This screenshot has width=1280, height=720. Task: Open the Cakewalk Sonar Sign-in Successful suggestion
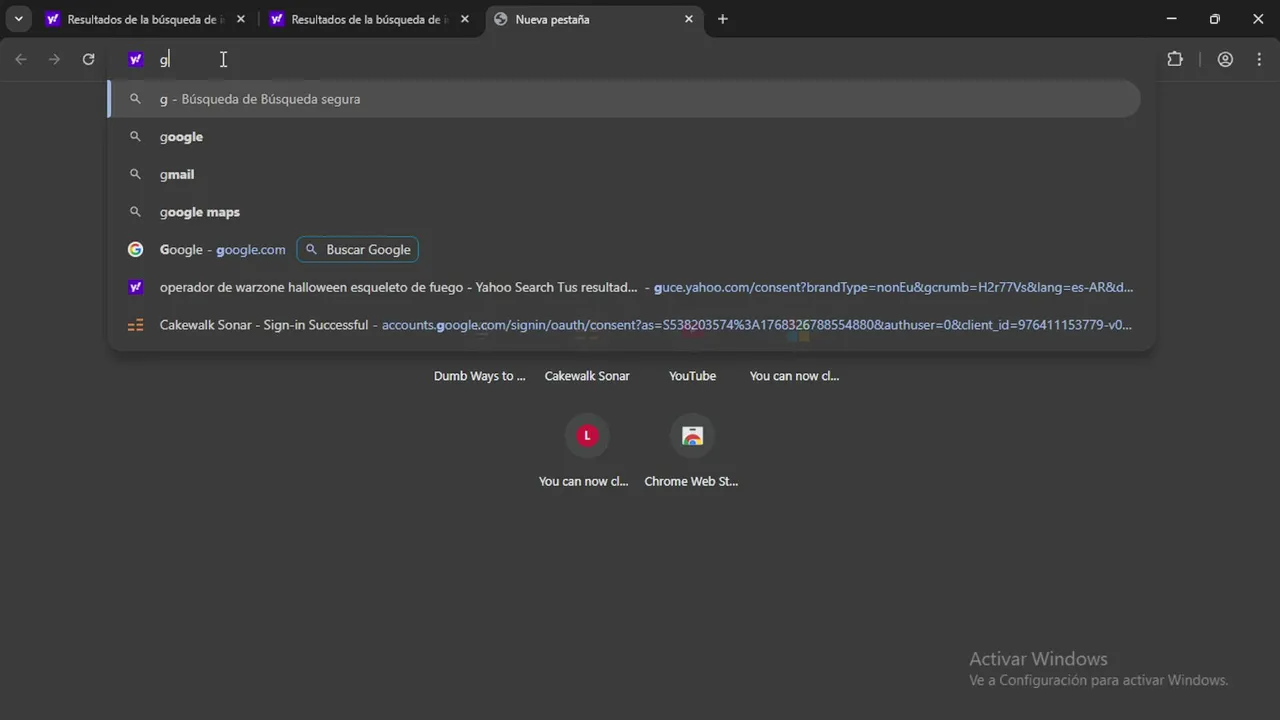[x=624, y=325]
